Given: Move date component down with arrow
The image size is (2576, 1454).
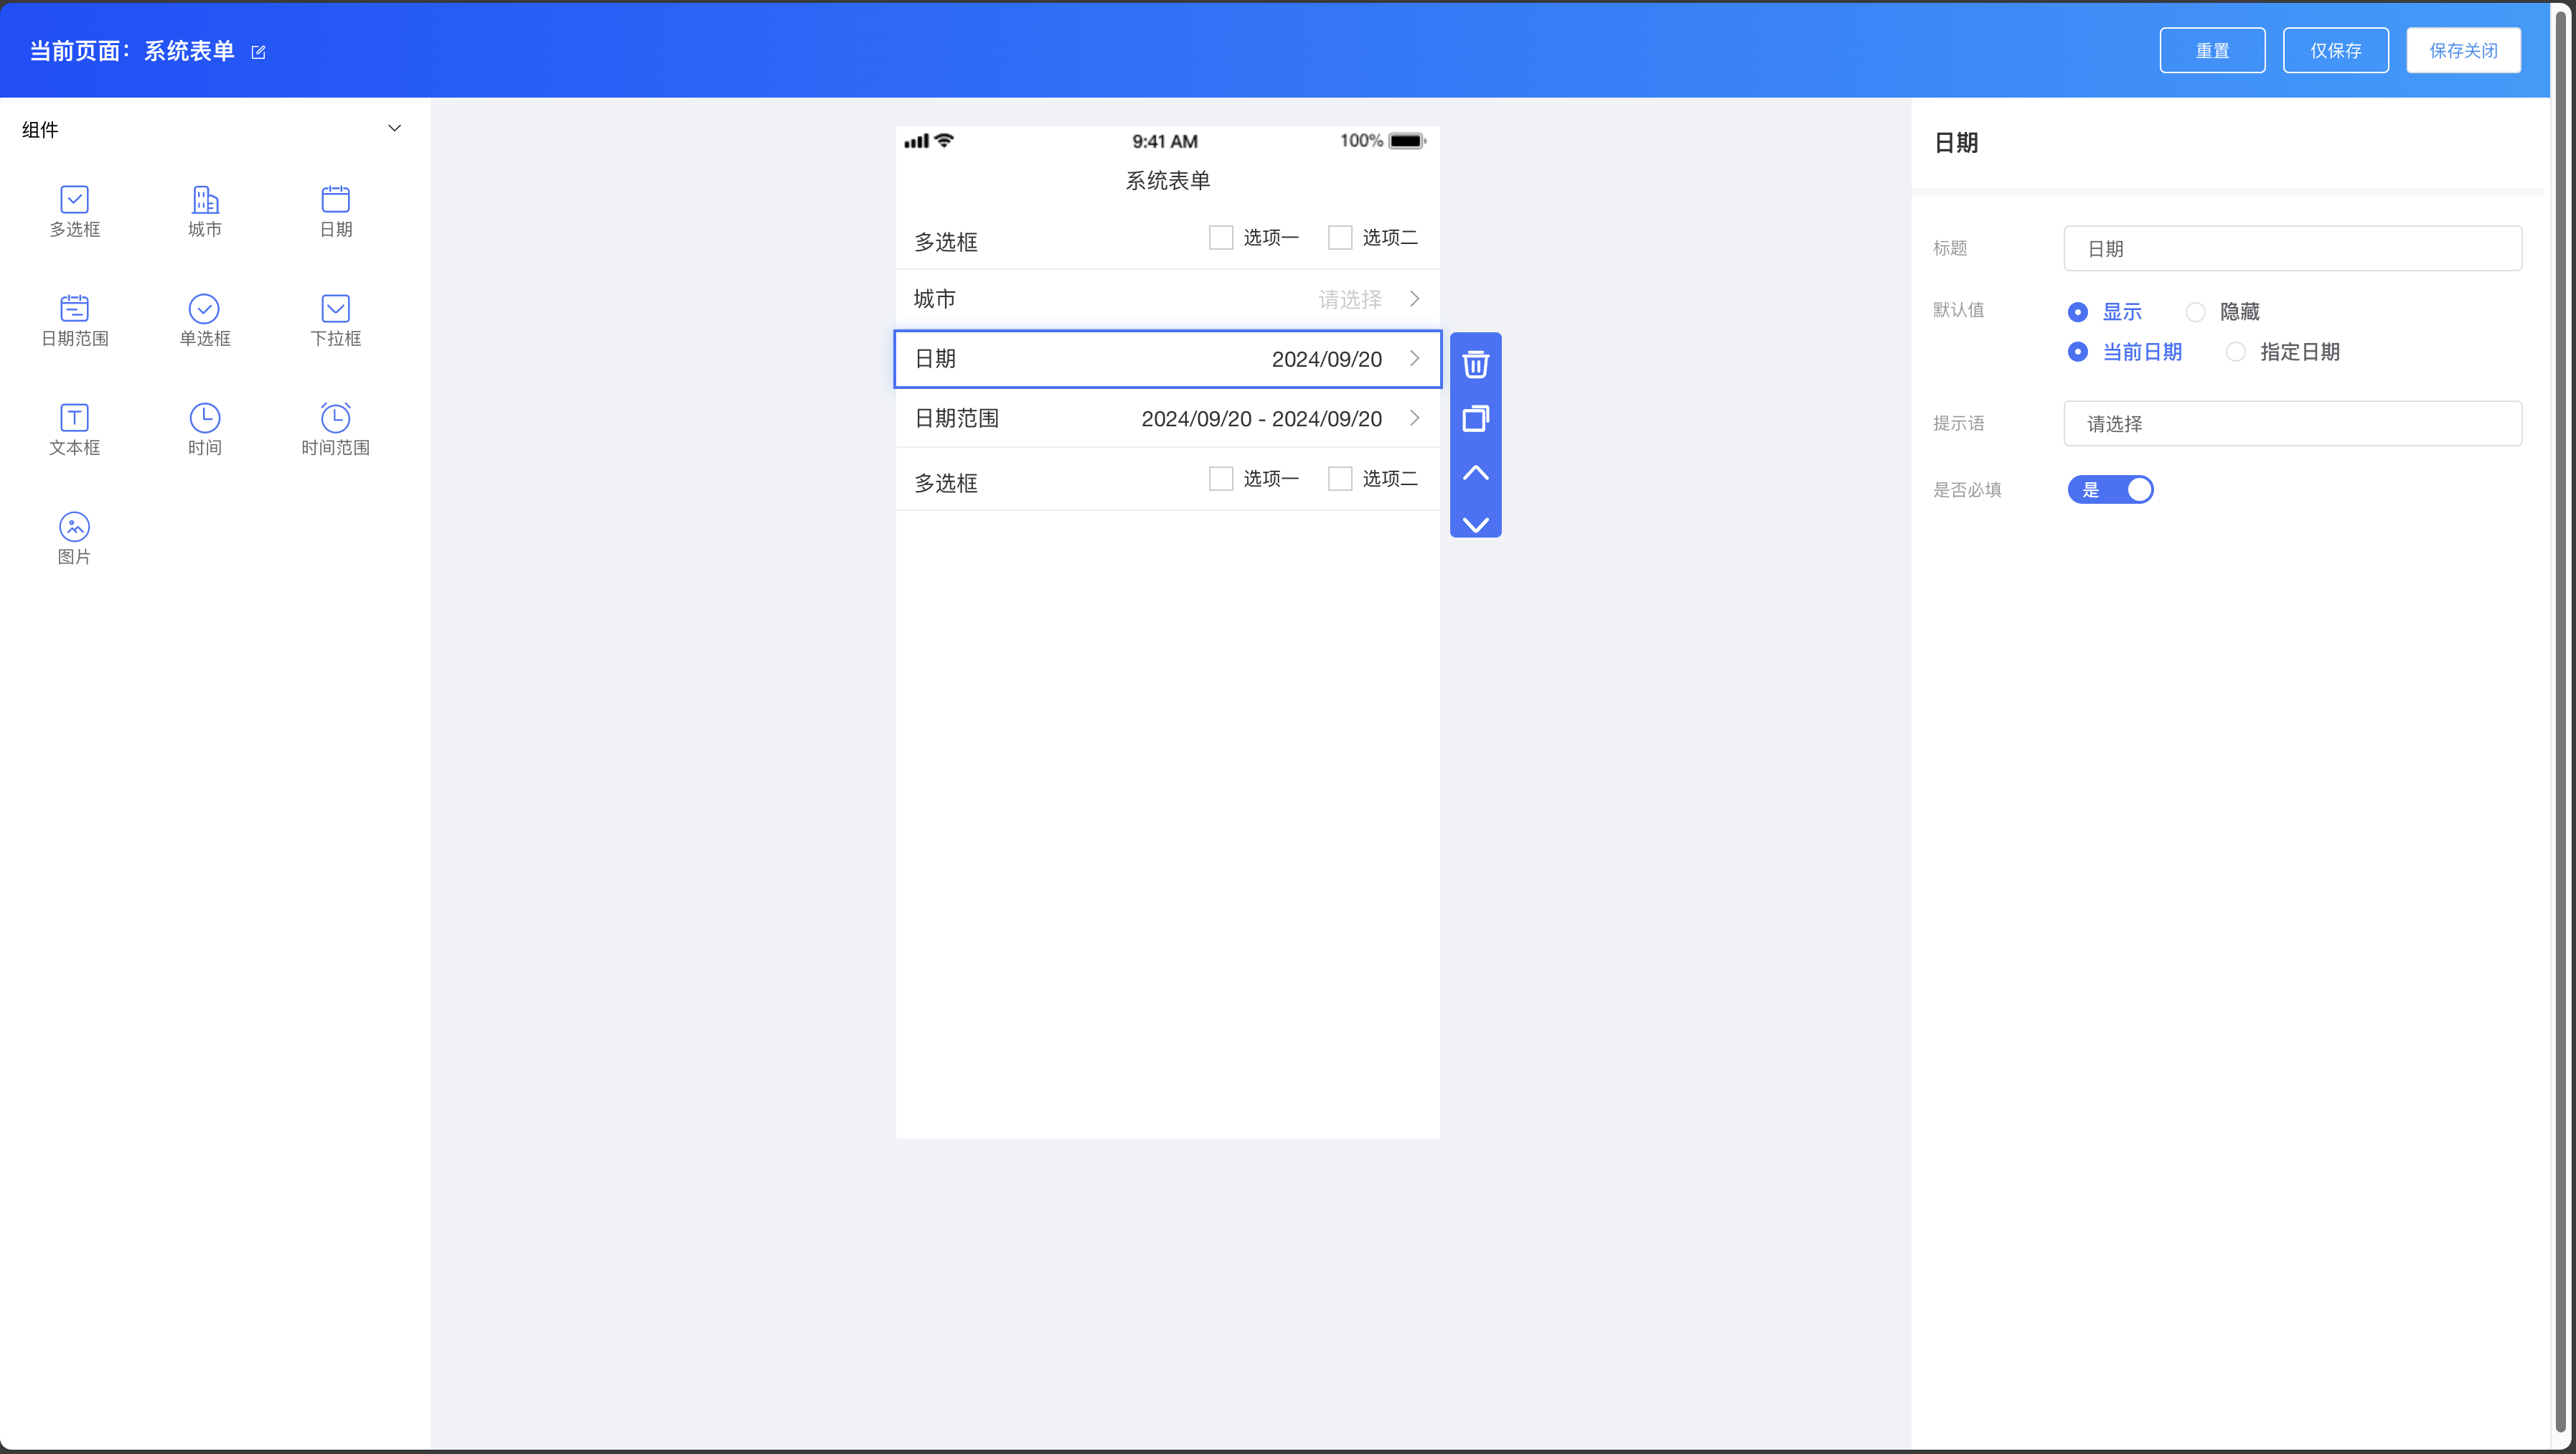Looking at the screenshot, I should pos(1475,524).
